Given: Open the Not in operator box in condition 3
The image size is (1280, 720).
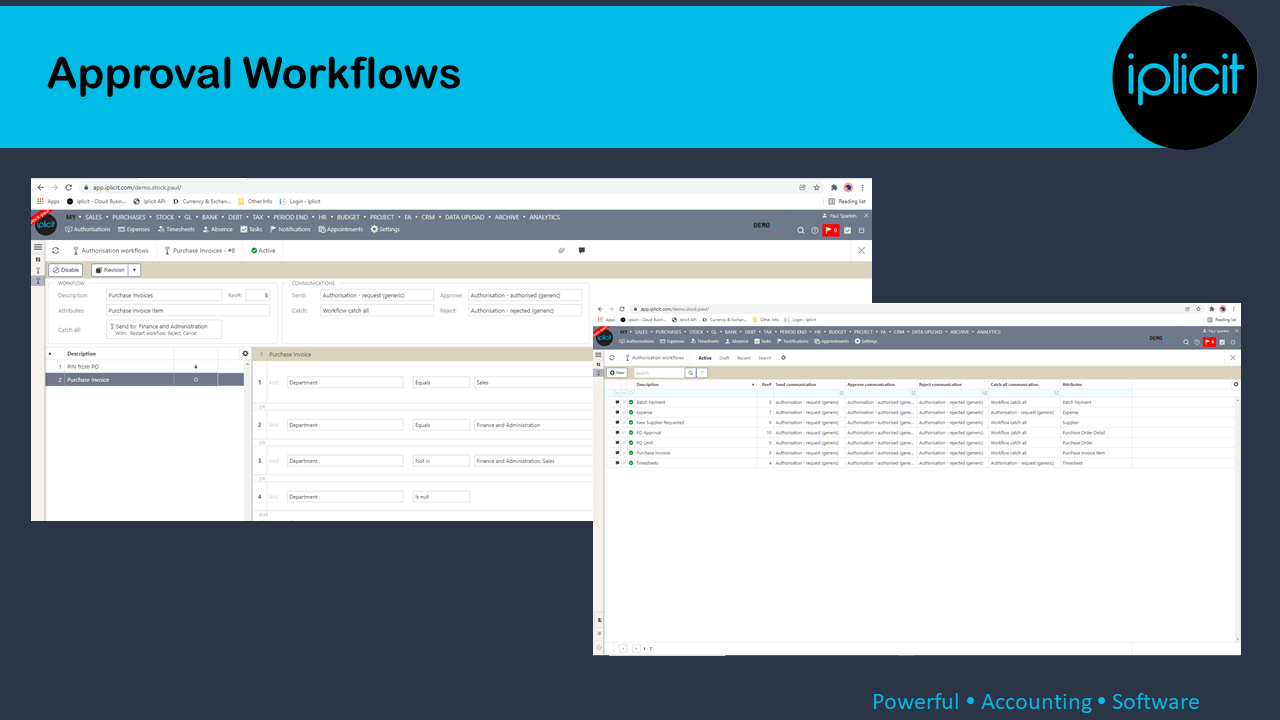Looking at the screenshot, I should [441, 461].
